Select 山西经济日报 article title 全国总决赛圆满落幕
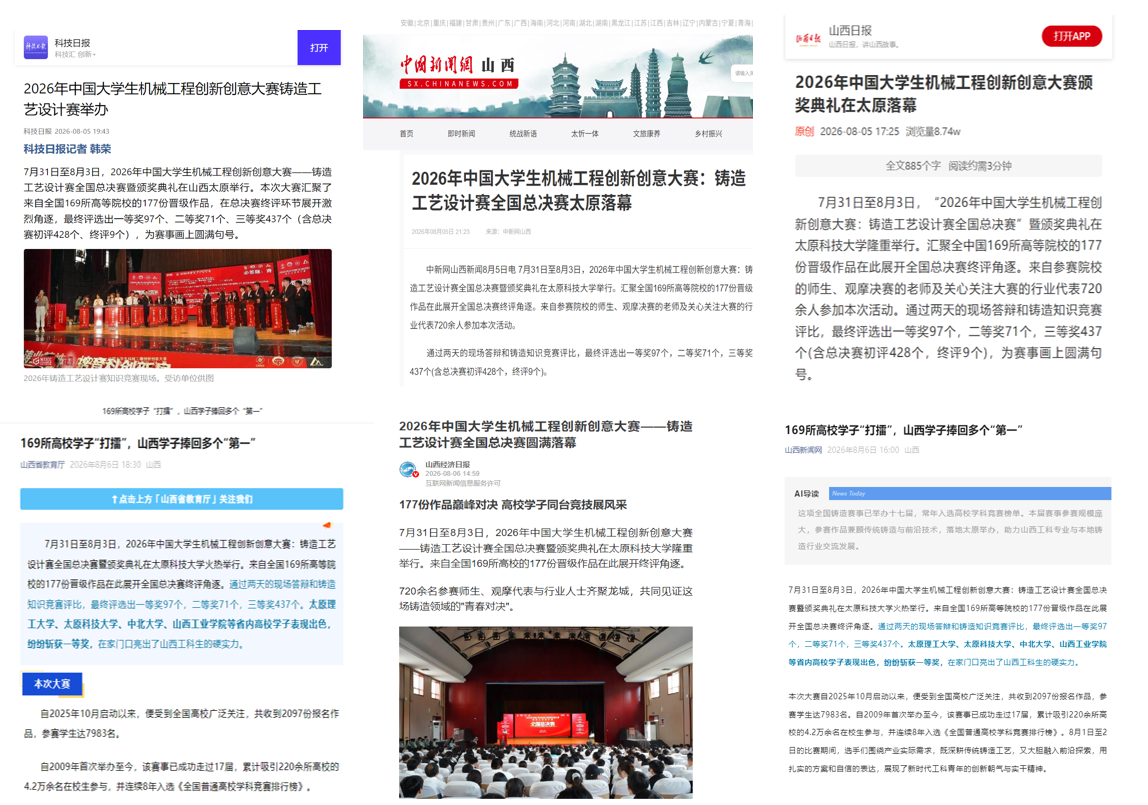Screen dimensions: 1148x805 point(545,434)
